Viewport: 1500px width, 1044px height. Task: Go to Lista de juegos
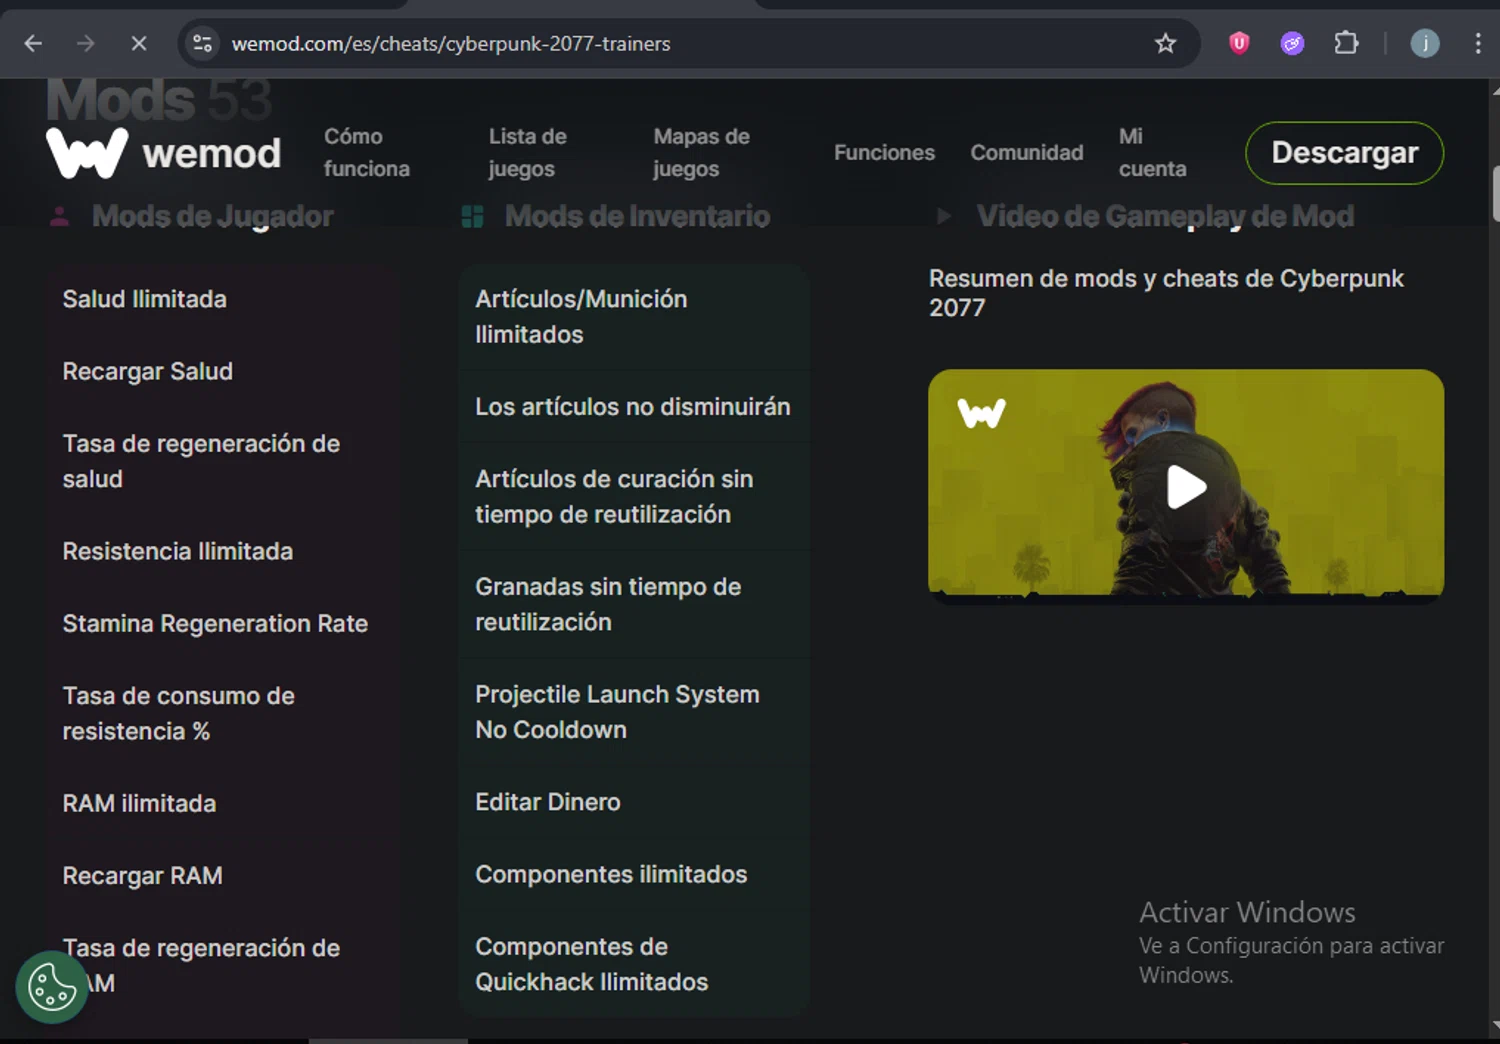tap(527, 152)
